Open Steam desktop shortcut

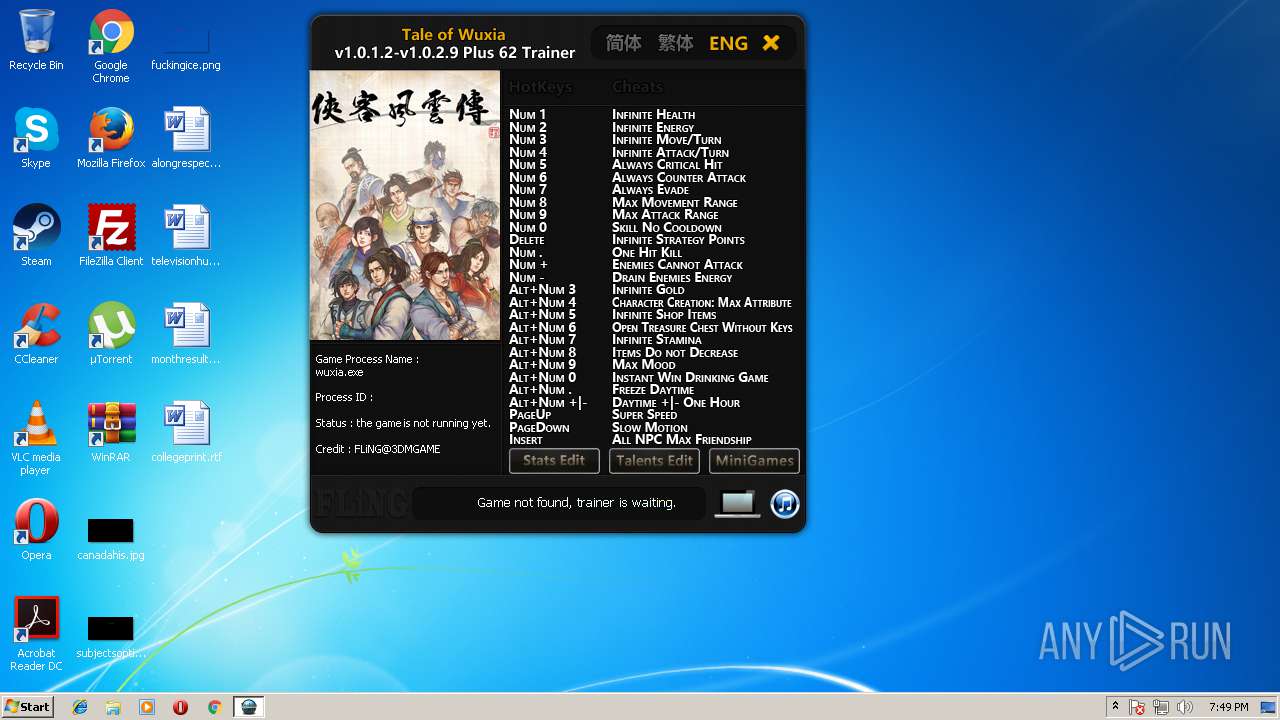point(36,236)
